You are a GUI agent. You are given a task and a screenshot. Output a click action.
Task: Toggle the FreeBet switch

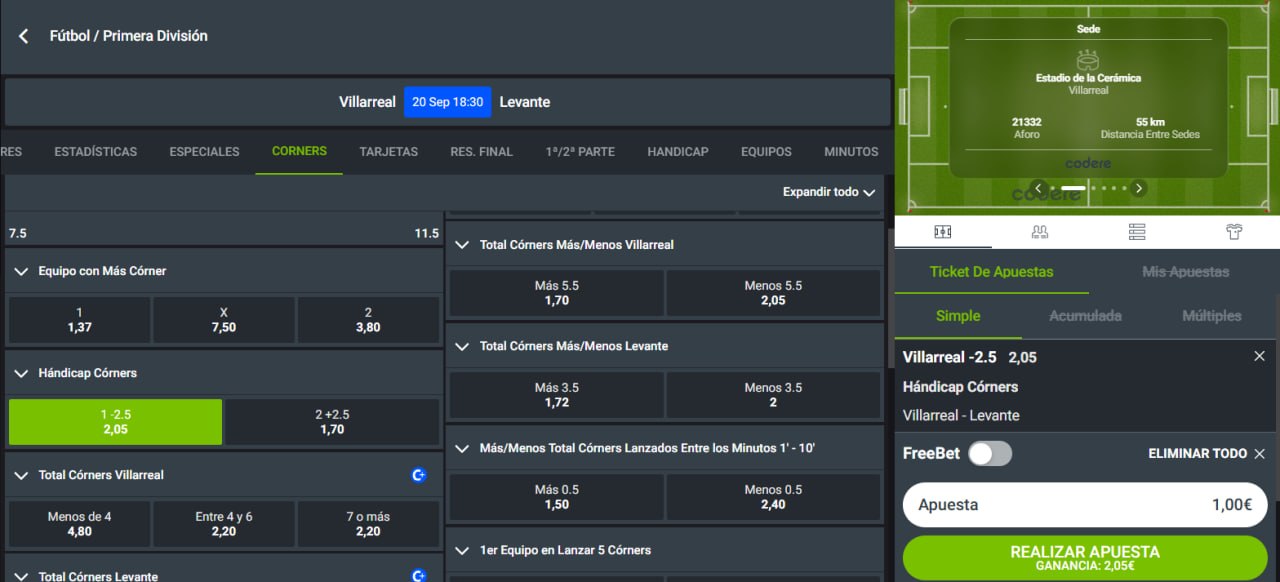click(989, 453)
